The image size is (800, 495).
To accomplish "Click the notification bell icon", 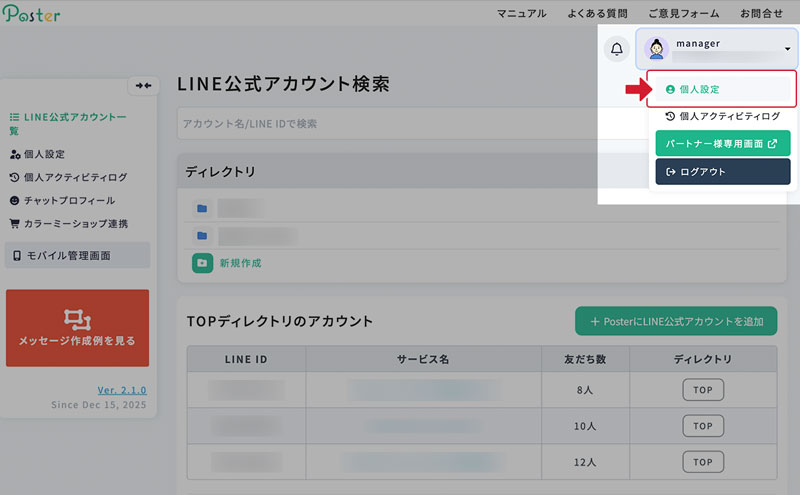I will pyautogui.click(x=616, y=49).
